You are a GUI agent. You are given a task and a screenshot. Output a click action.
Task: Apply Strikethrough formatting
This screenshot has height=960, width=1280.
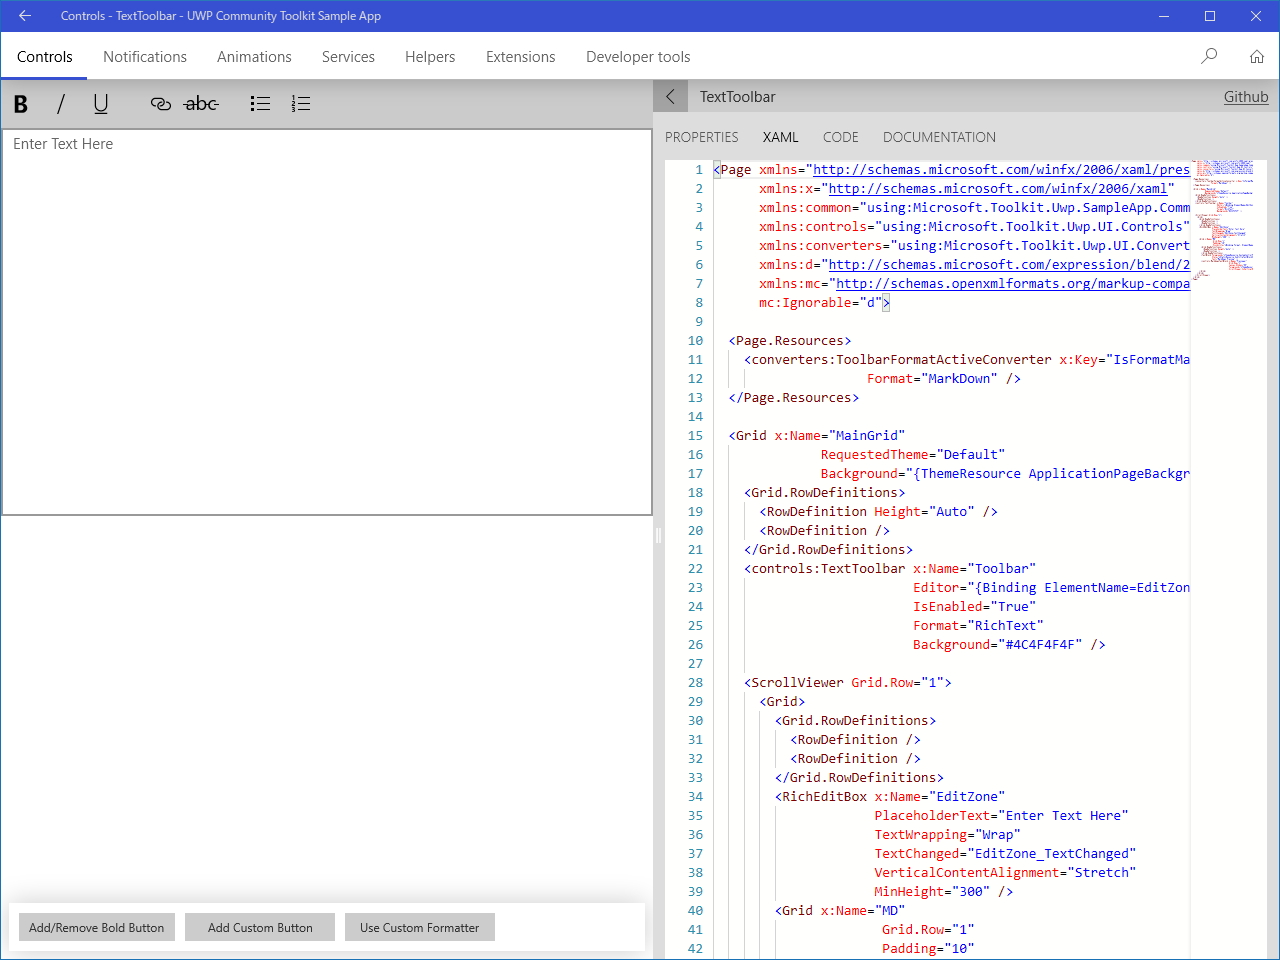click(201, 103)
